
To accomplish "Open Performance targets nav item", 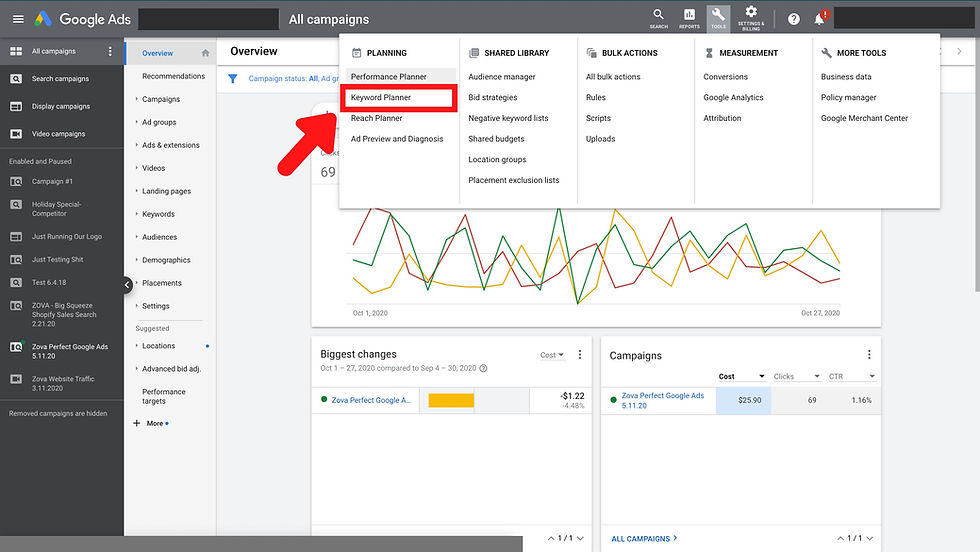I will (164, 396).
